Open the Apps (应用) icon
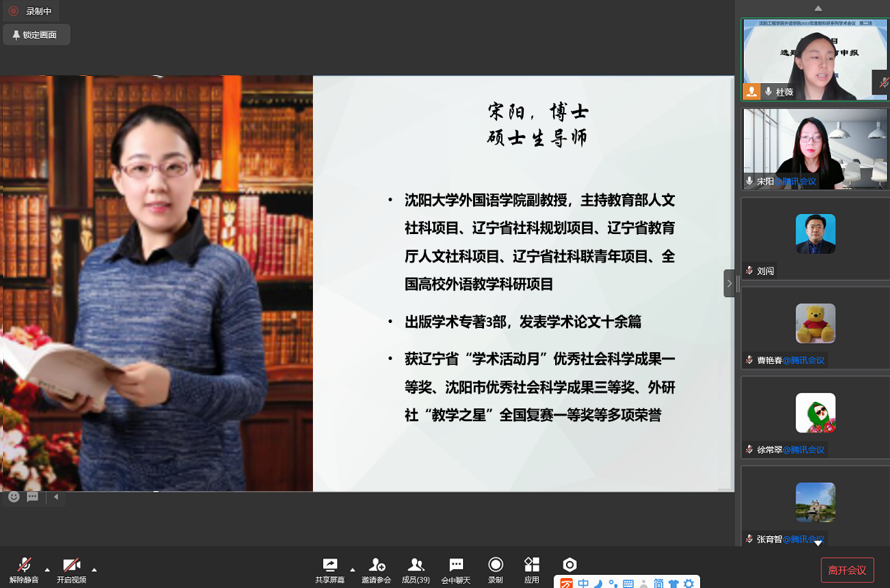890x588 pixels. [x=532, y=568]
